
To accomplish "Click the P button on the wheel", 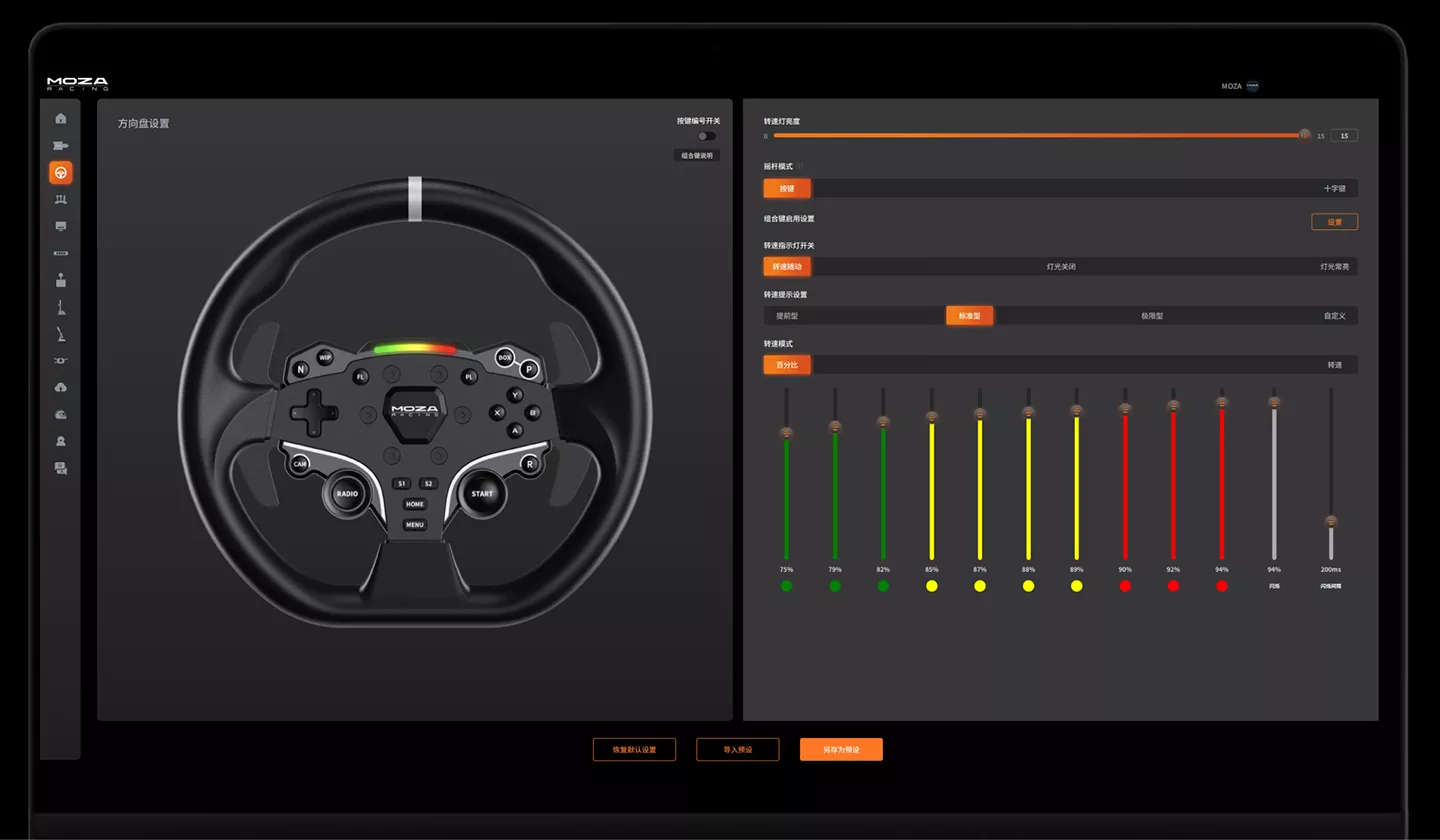I will pyautogui.click(x=530, y=369).
